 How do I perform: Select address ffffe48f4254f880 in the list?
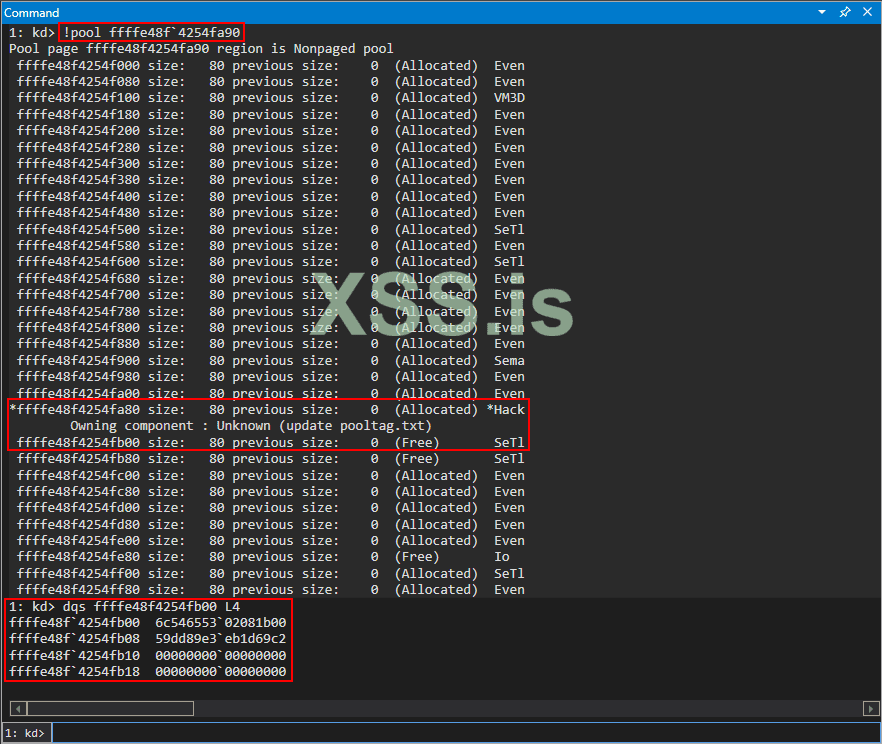tap(78, 344)
